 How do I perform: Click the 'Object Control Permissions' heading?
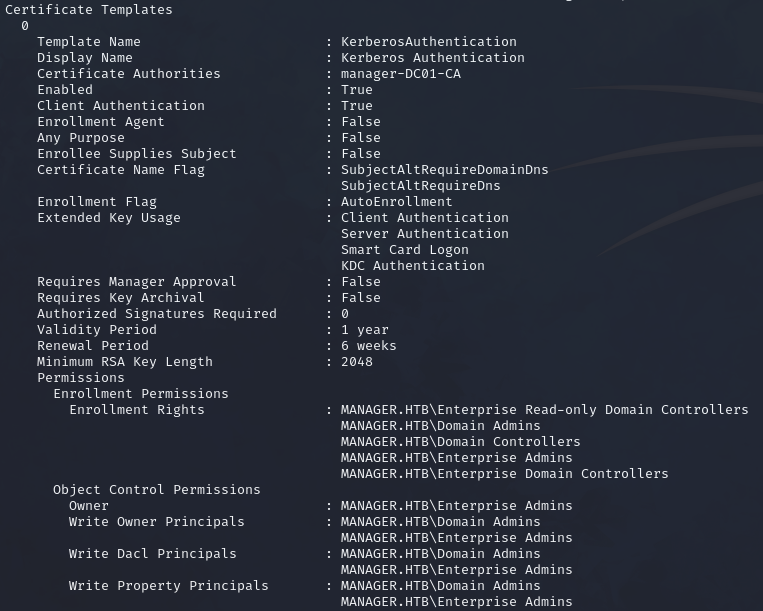click(157, 490)
